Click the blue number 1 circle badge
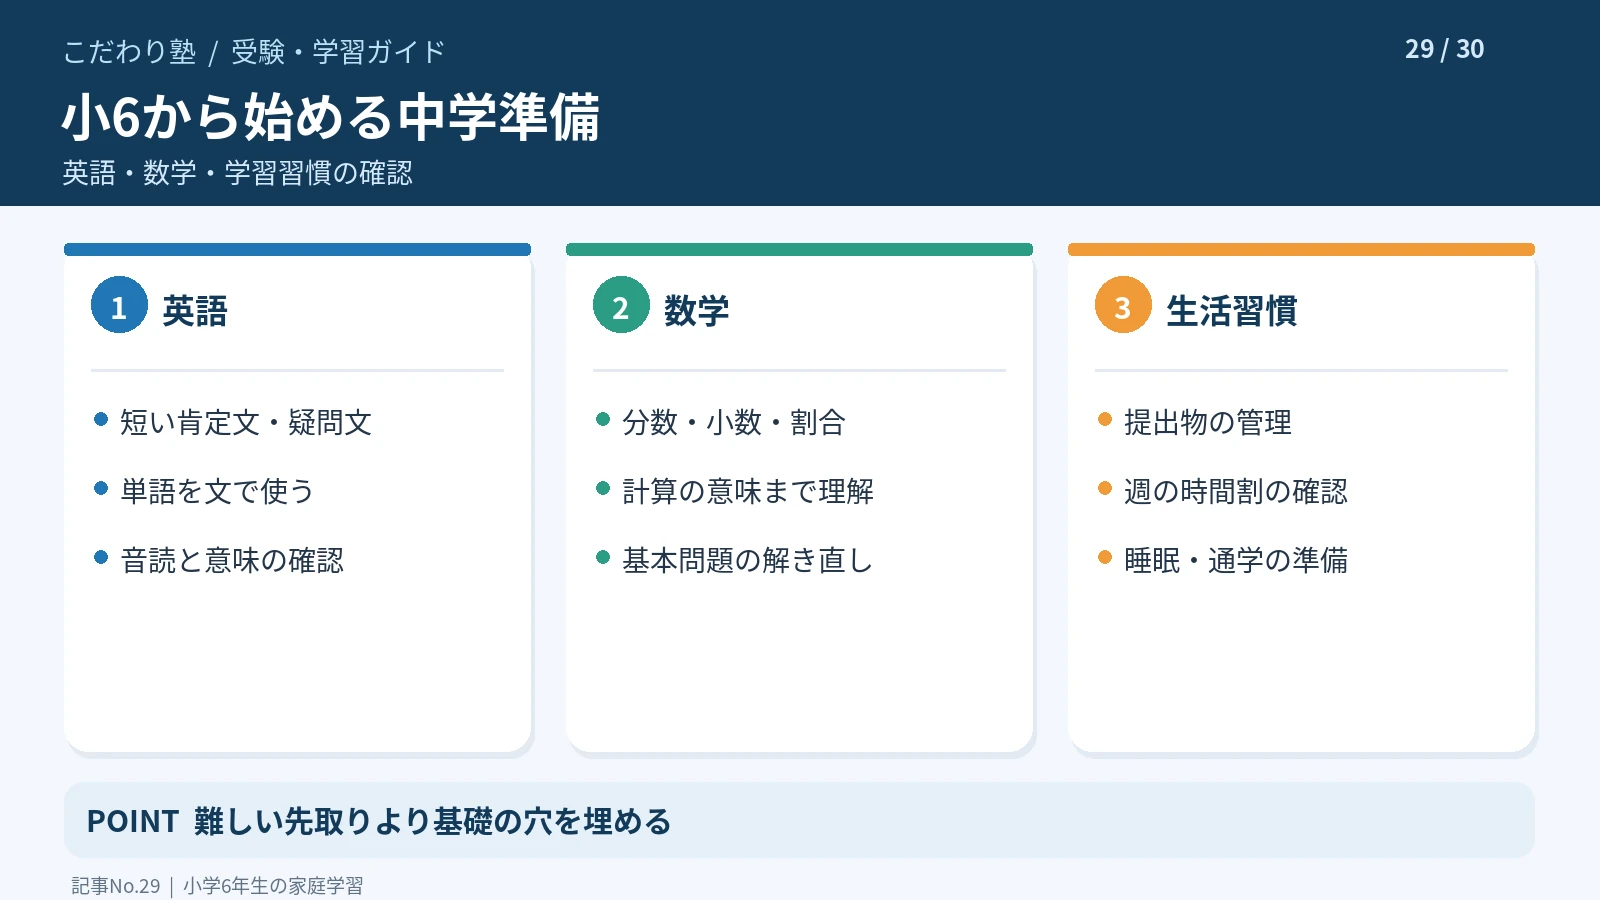 pos(119,305)
